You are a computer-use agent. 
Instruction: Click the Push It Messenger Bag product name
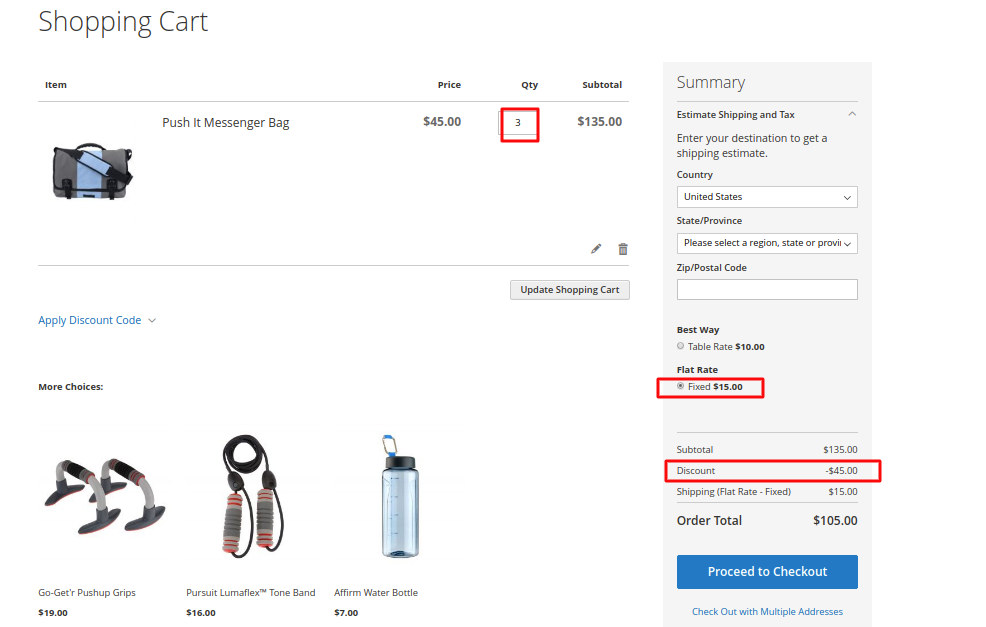[226, 123]
